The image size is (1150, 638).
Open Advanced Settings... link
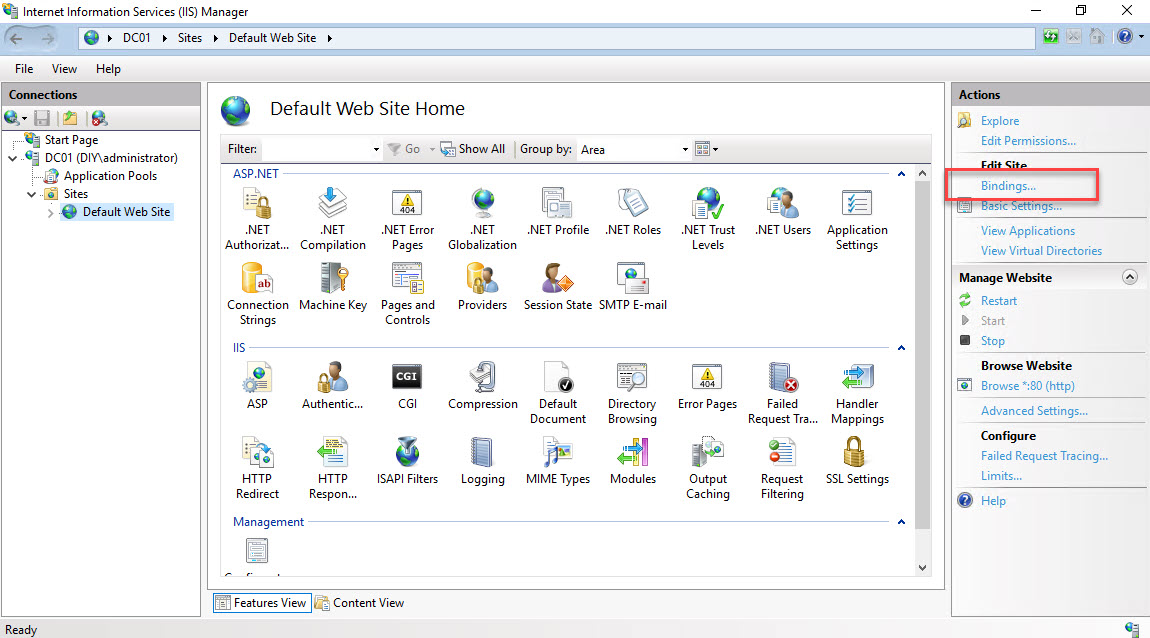tap(1034, 411)
